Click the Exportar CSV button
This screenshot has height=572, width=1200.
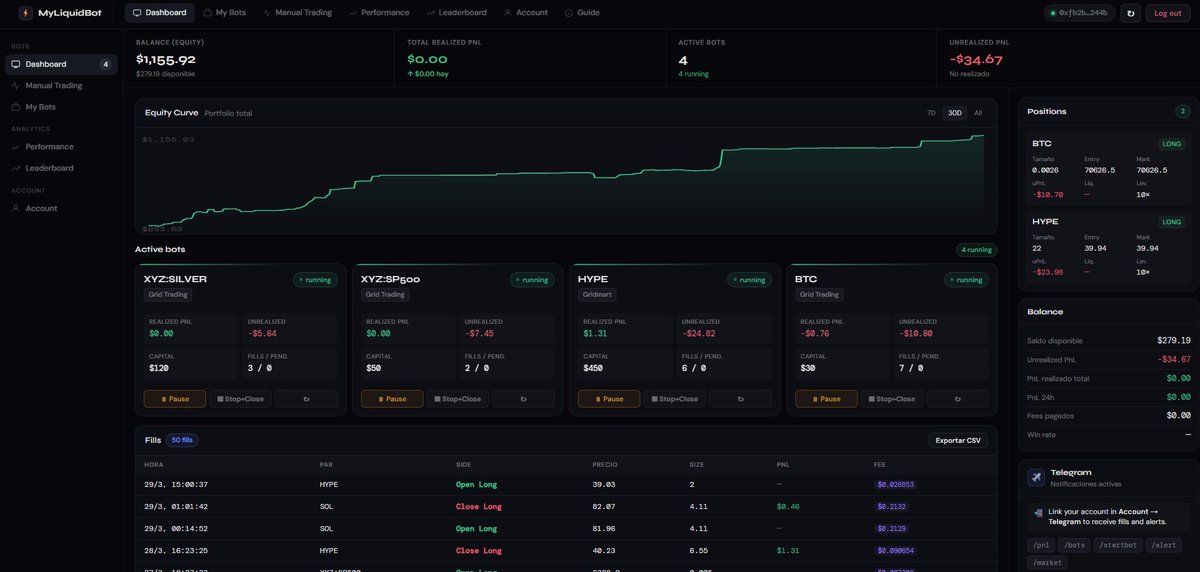(x=958, y=440)
